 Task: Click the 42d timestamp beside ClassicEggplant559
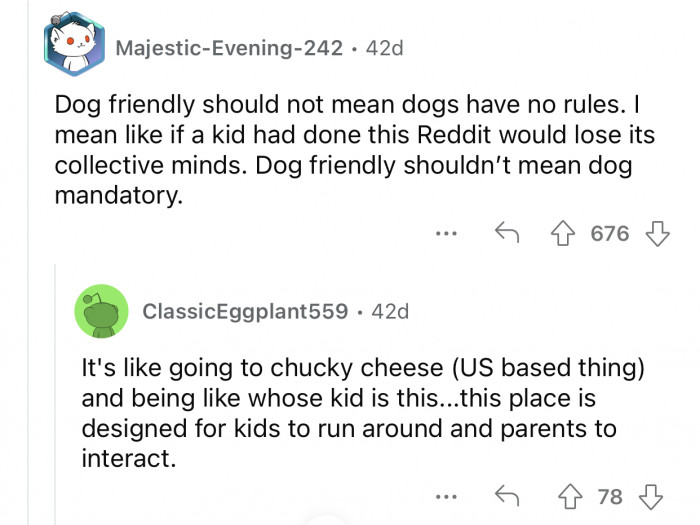(x=389, y=311)
